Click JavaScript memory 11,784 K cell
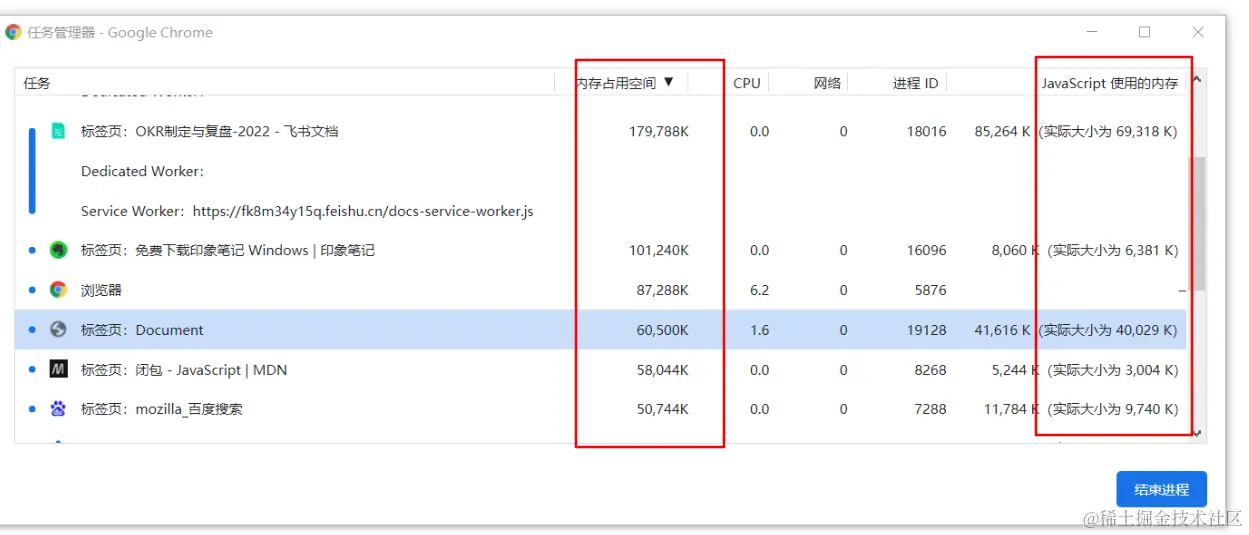The height and width of the screenshot is (535, 1249). pos(1081,409)
